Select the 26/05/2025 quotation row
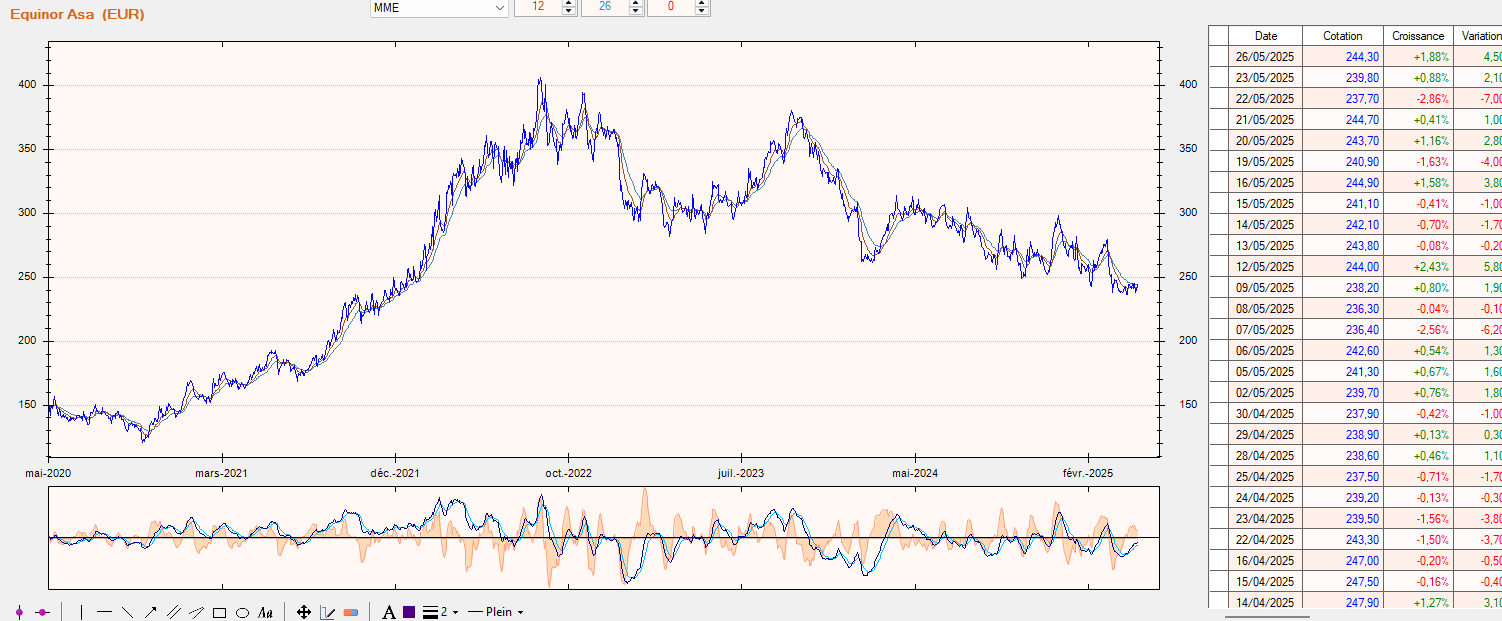This screenshot has height=621, width=1502. 1342,57
